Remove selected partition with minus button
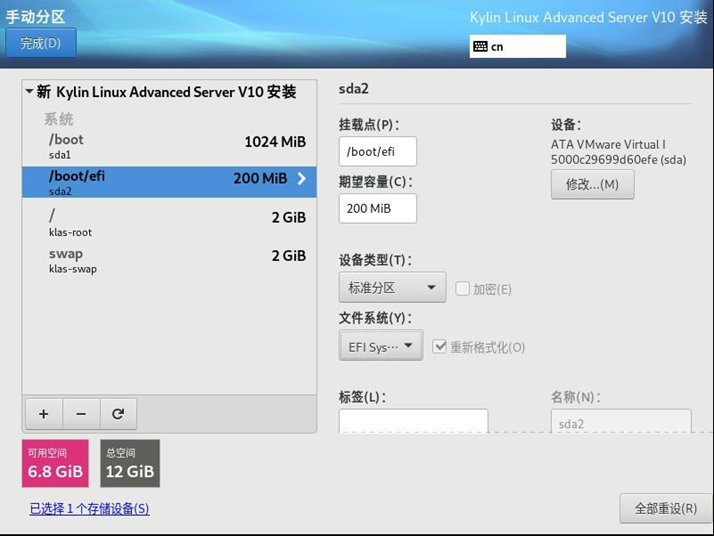 click(81, 414)
